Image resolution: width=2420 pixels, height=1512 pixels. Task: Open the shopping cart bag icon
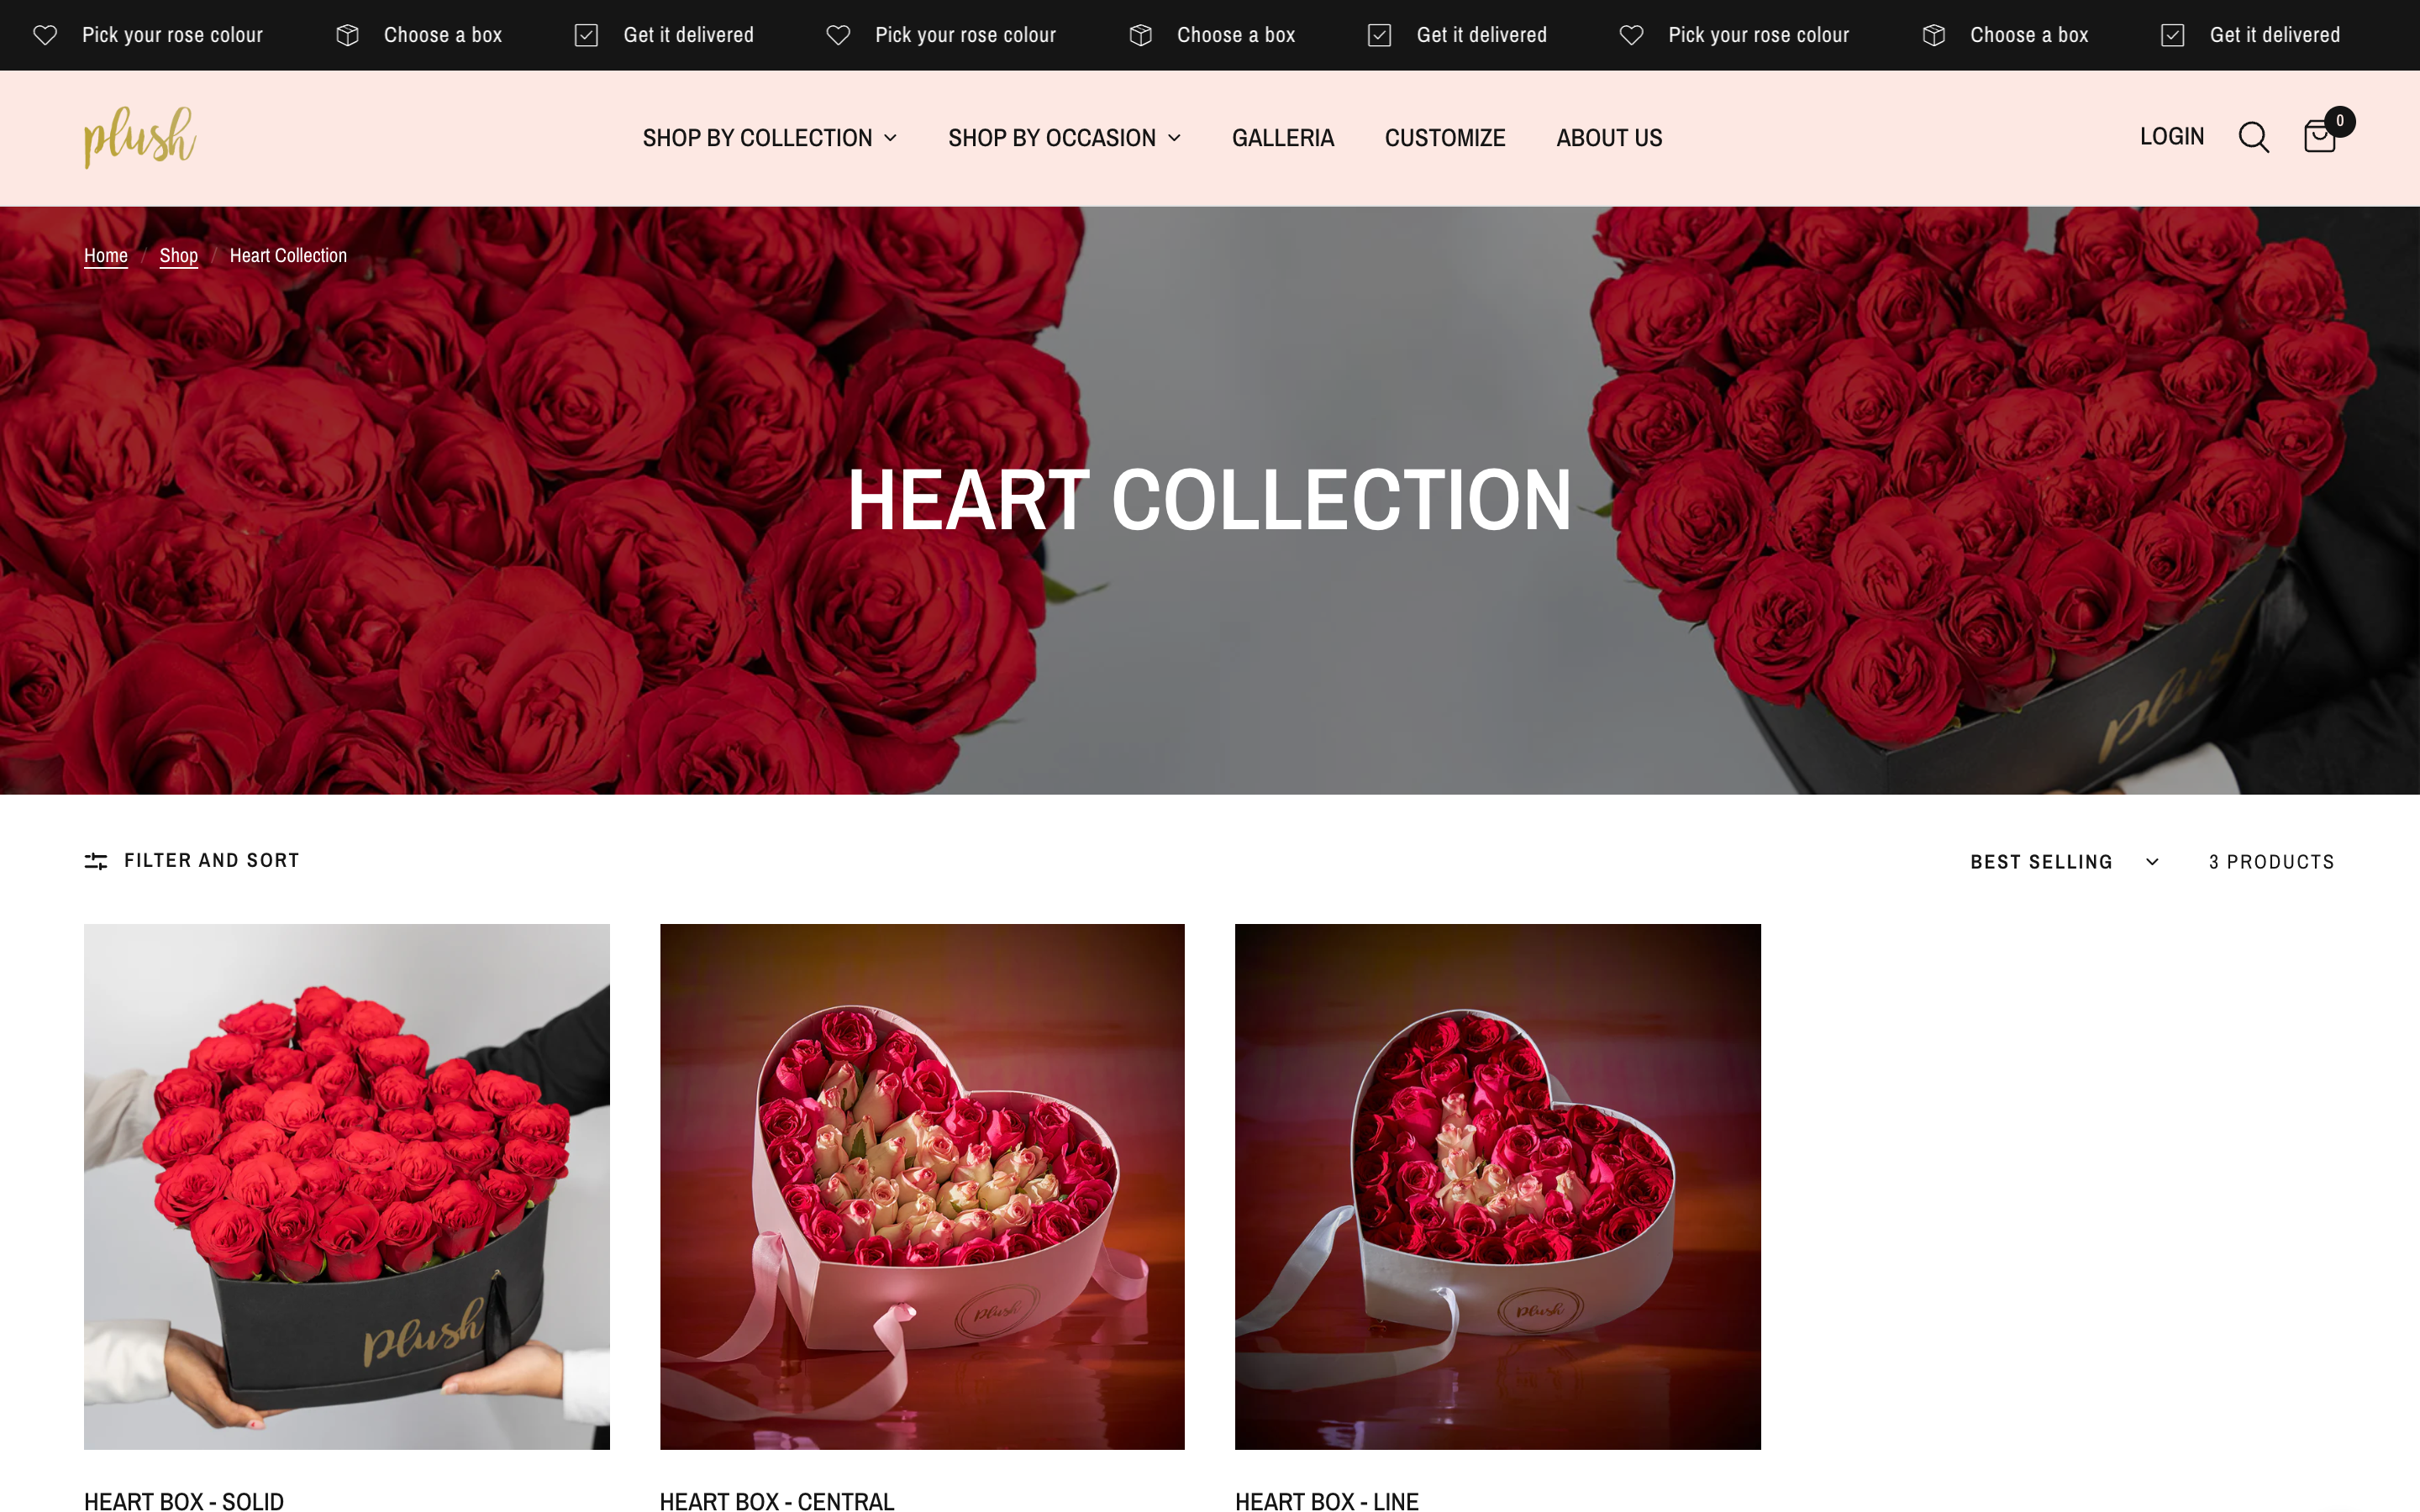click(2318, 137)
